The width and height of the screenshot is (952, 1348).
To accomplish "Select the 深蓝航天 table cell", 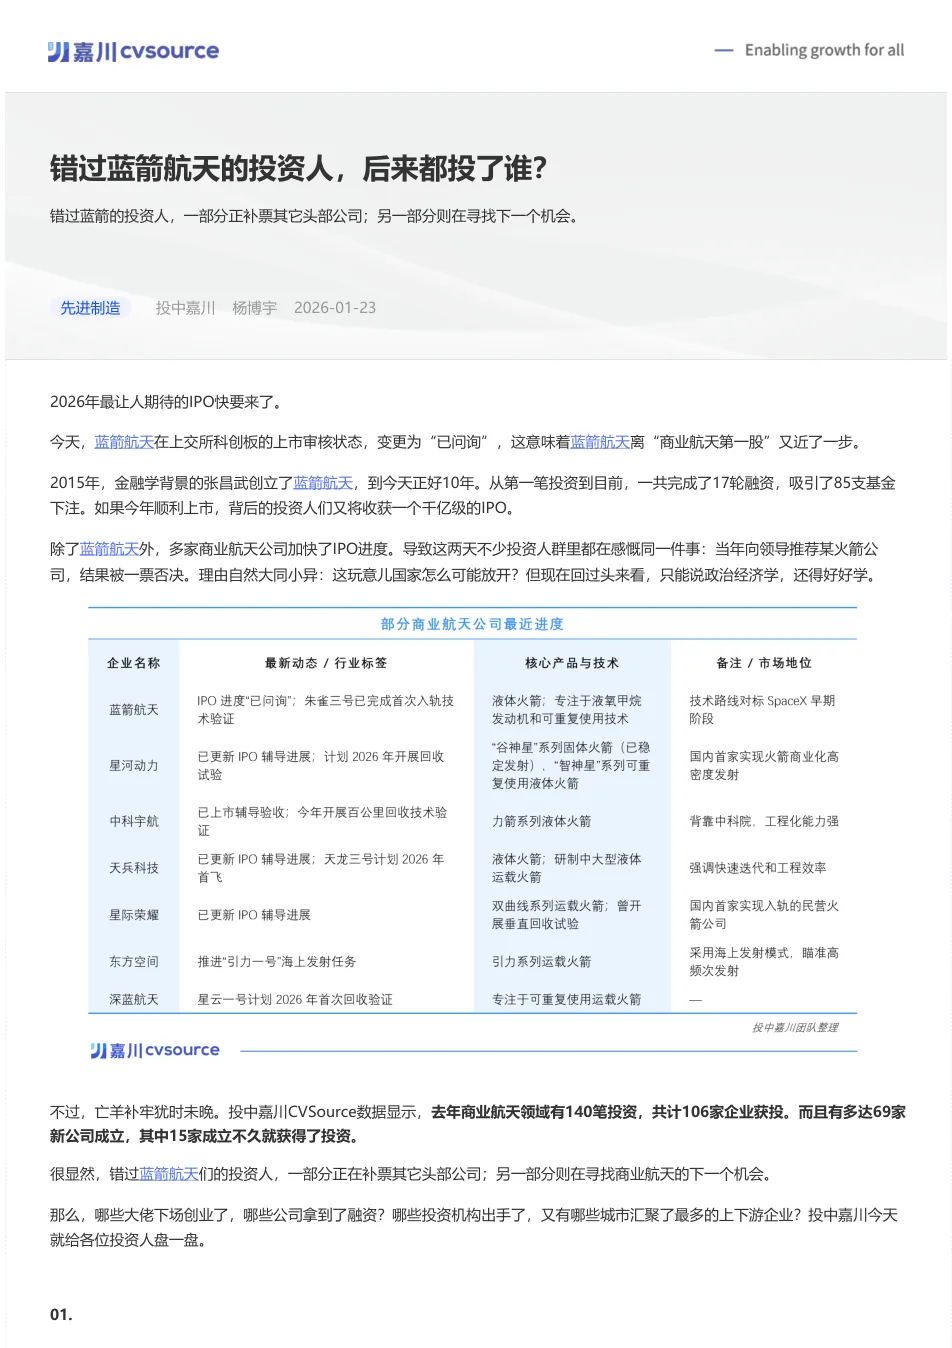I will pos(134,1000).
